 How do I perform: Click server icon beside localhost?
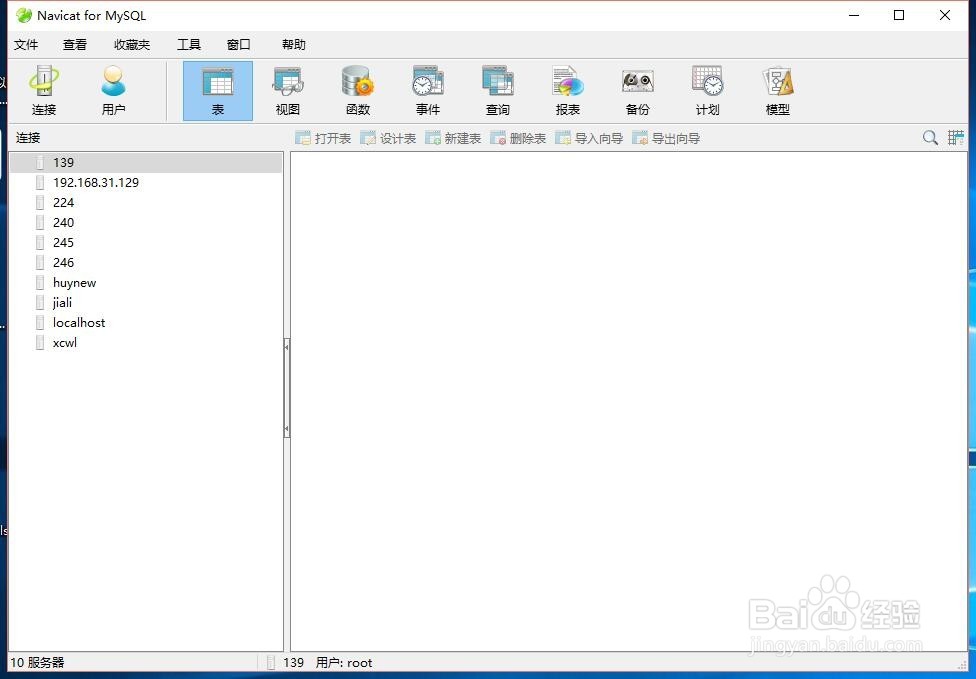(x=40, y=322)
